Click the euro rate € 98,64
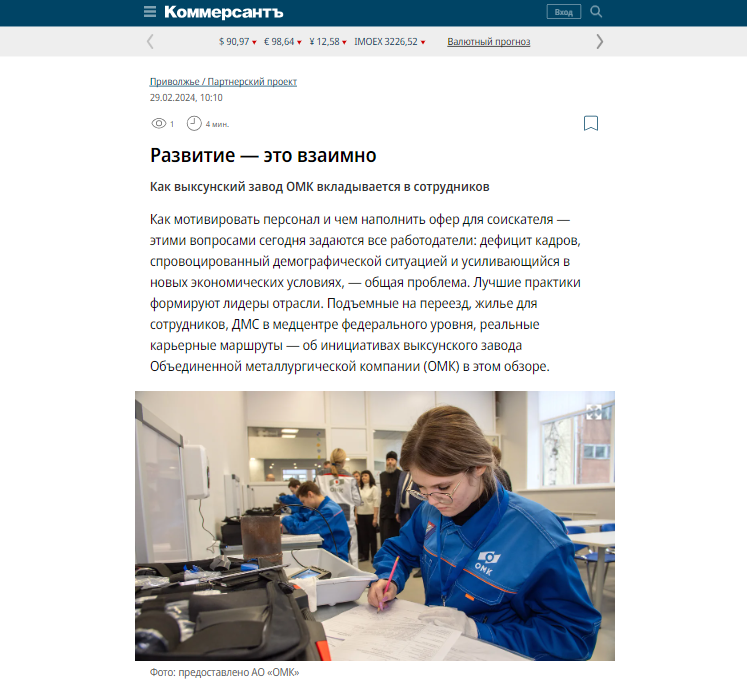The image size is (747, 688). click(283, 41)
